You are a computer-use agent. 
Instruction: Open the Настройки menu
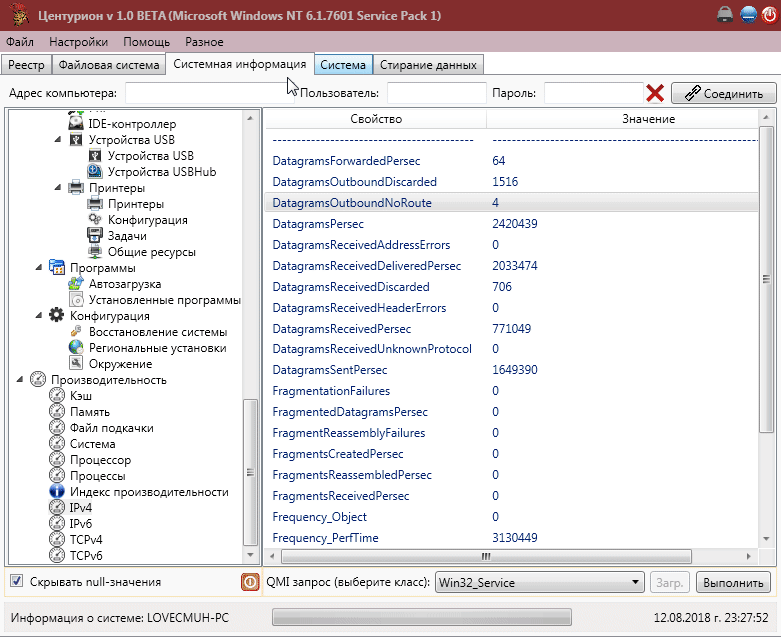[78, 42]
